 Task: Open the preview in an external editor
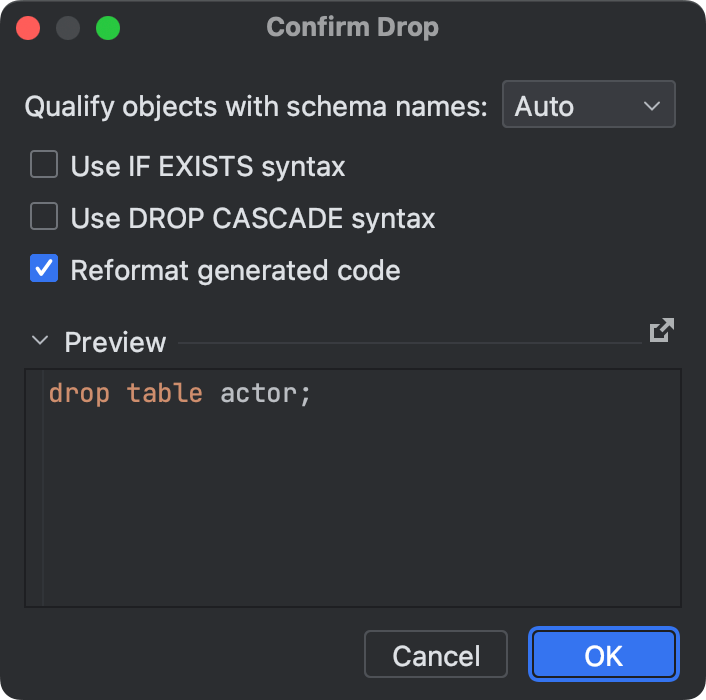(x=661, y=331)
